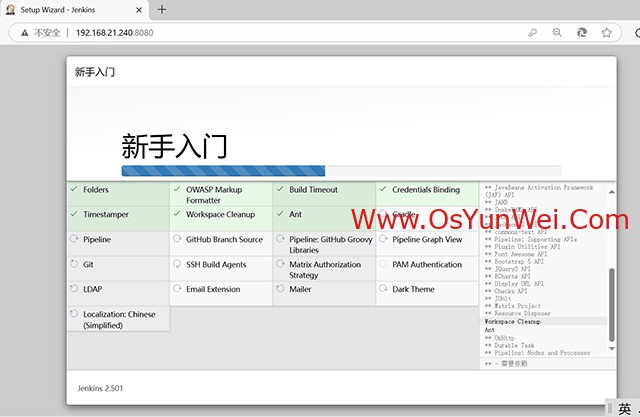Viewport: 640px width, 417px height.
Task: Click the Ant entry in the install log
Action: [x=490, y=330]
